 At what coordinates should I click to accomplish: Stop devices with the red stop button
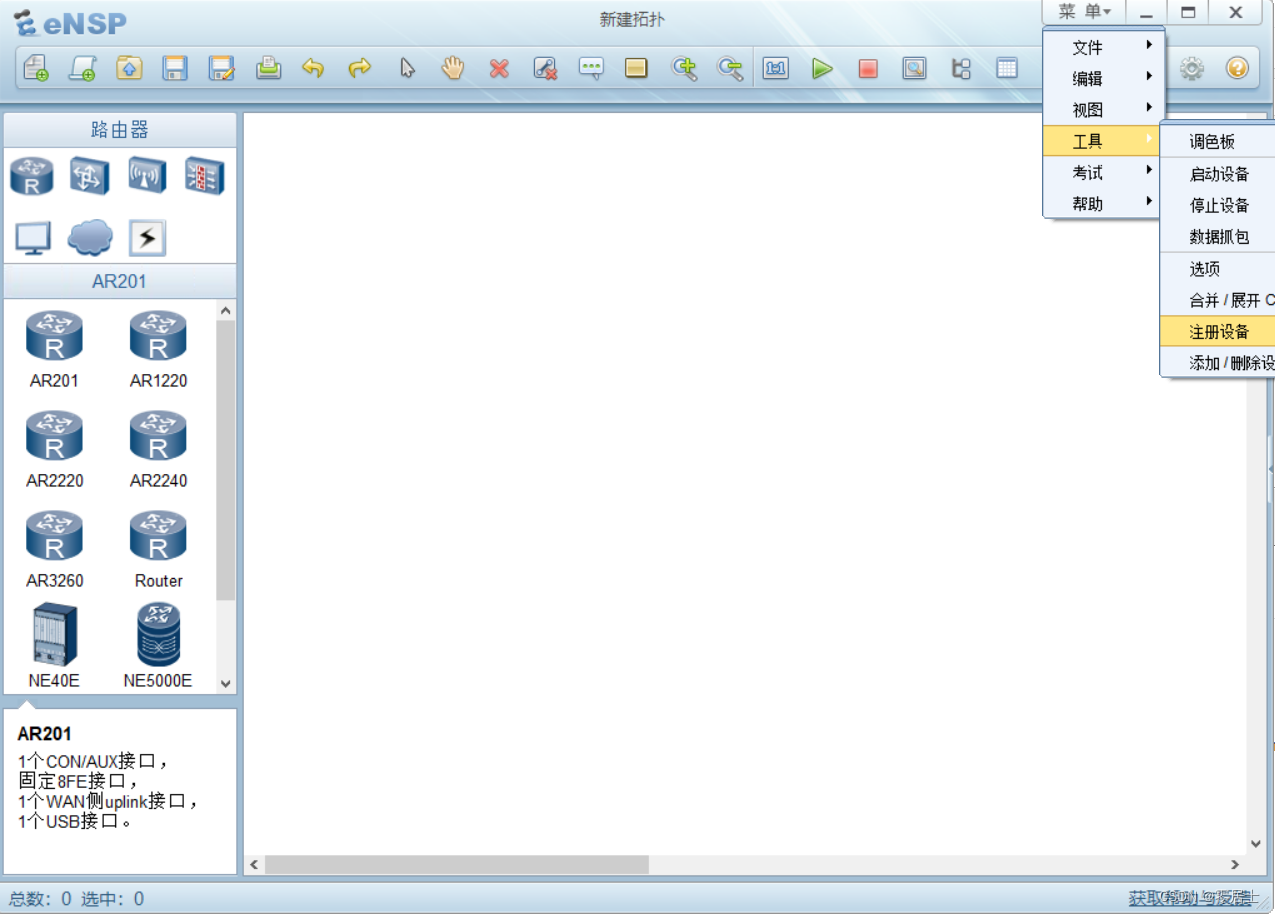click(868, 68)
